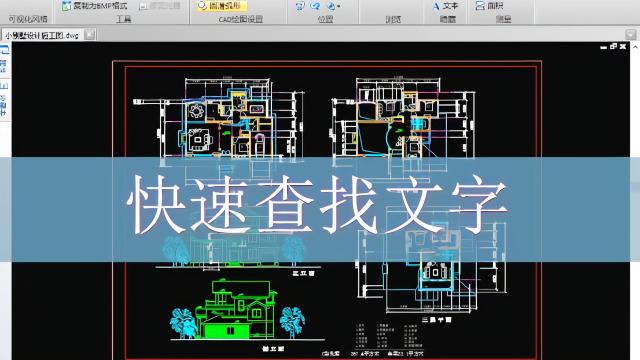The height and width of the screenshot is (360, 640).
Task: Click the 面积 measure area tool
Action: click(x=490, y=6)
